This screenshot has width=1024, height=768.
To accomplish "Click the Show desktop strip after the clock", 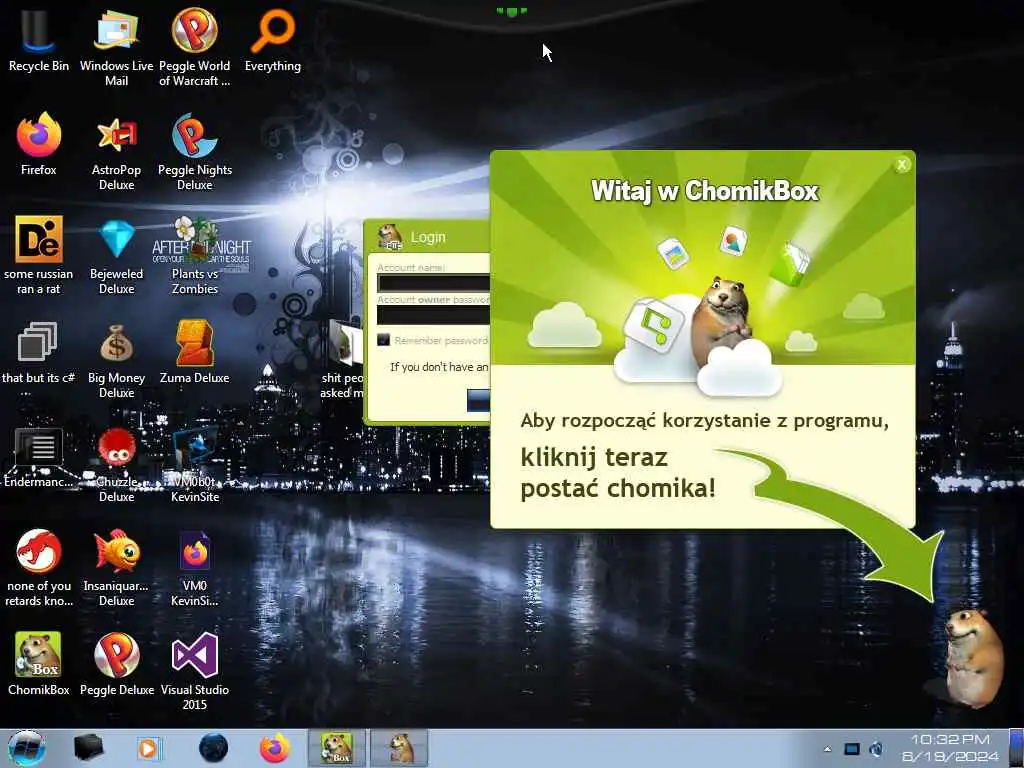I will (x=1016, y=748).
